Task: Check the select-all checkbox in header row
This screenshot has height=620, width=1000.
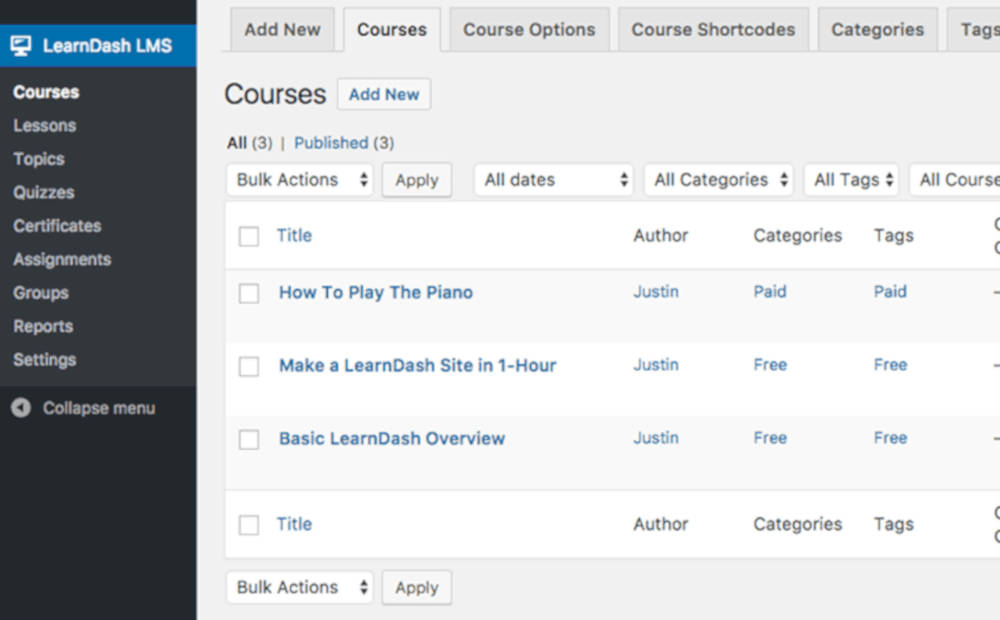Action: (x=249, y=235)
